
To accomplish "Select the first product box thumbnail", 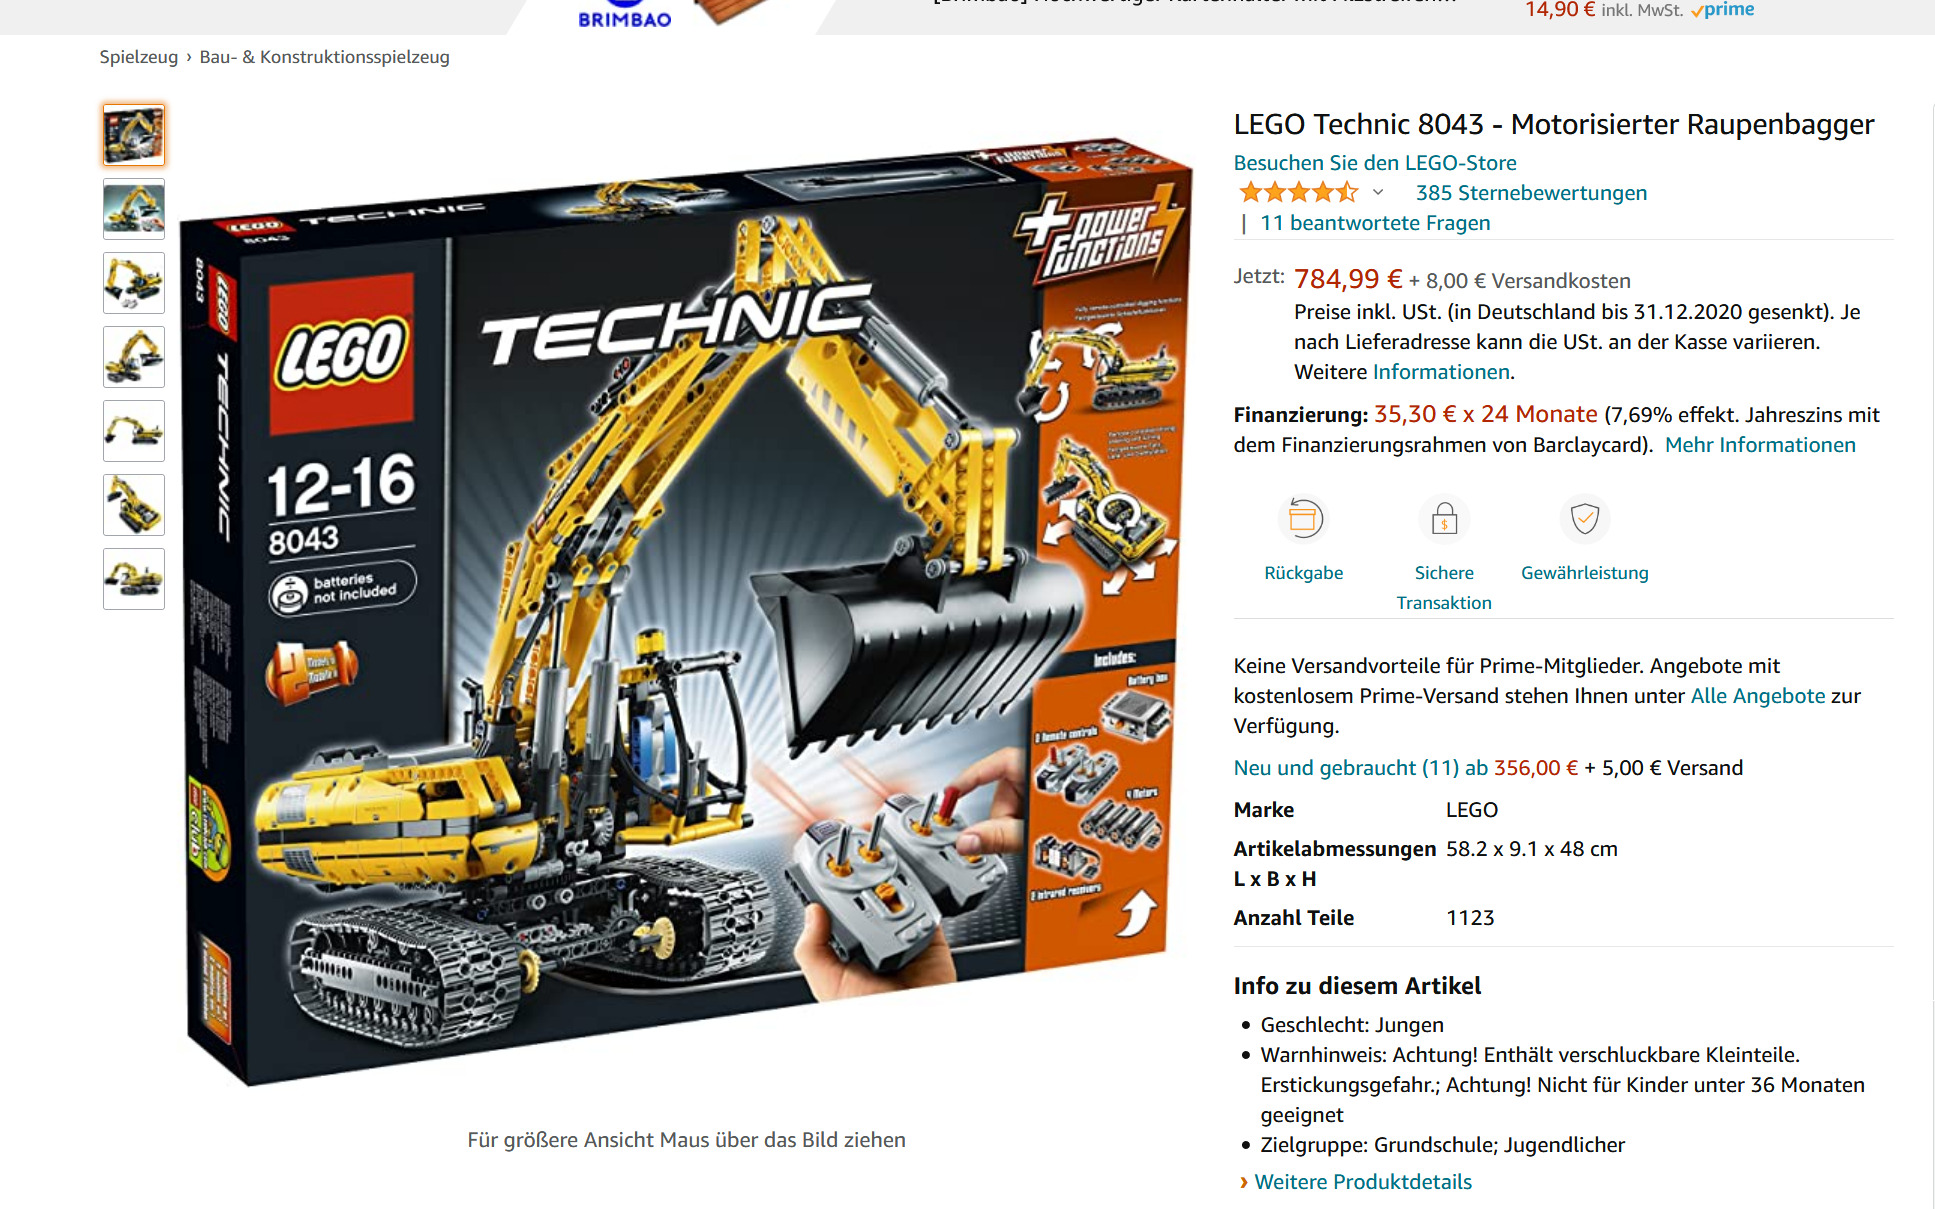I will [134, 135].
